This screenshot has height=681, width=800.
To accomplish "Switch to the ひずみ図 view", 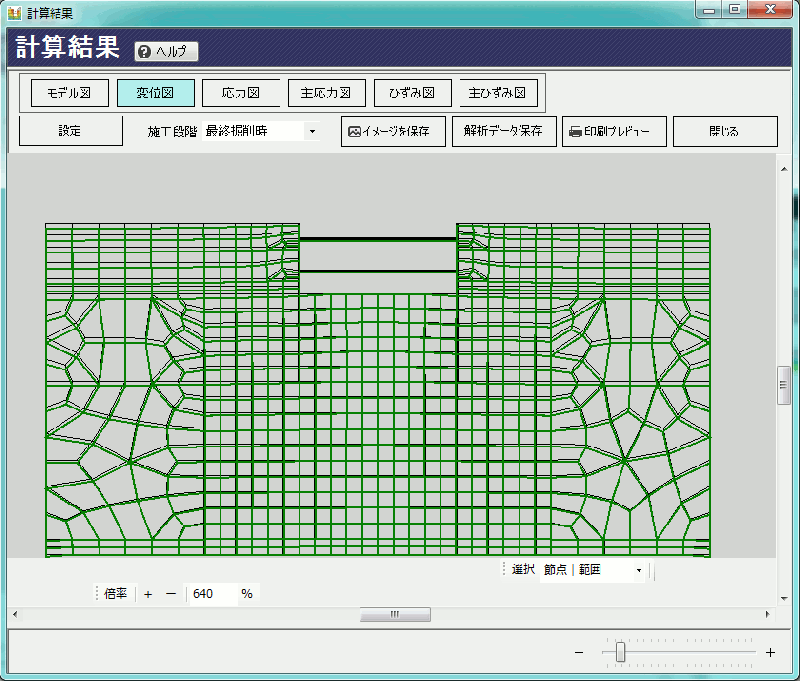I will pyautogui.click(x=413, y=93).
